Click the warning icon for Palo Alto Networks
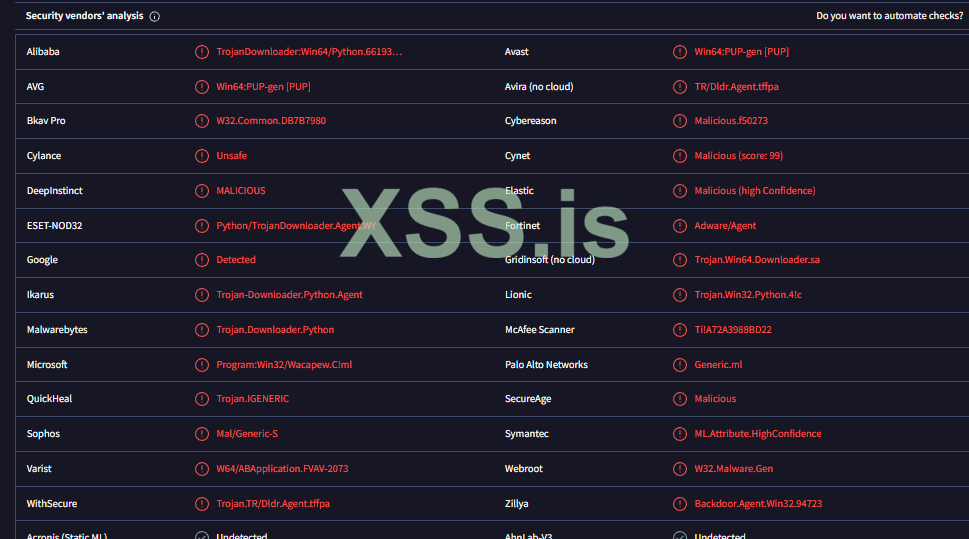This screenshot has height=539, width=969. (x=680, y=365)
